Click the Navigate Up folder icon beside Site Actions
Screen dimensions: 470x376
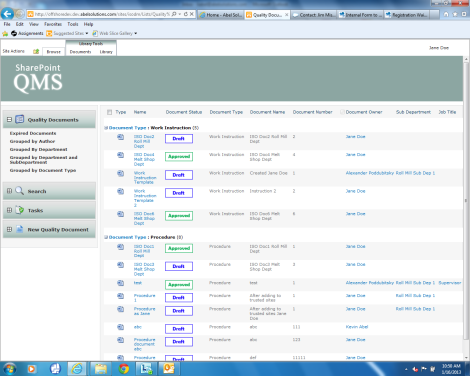tap(36, 51)
